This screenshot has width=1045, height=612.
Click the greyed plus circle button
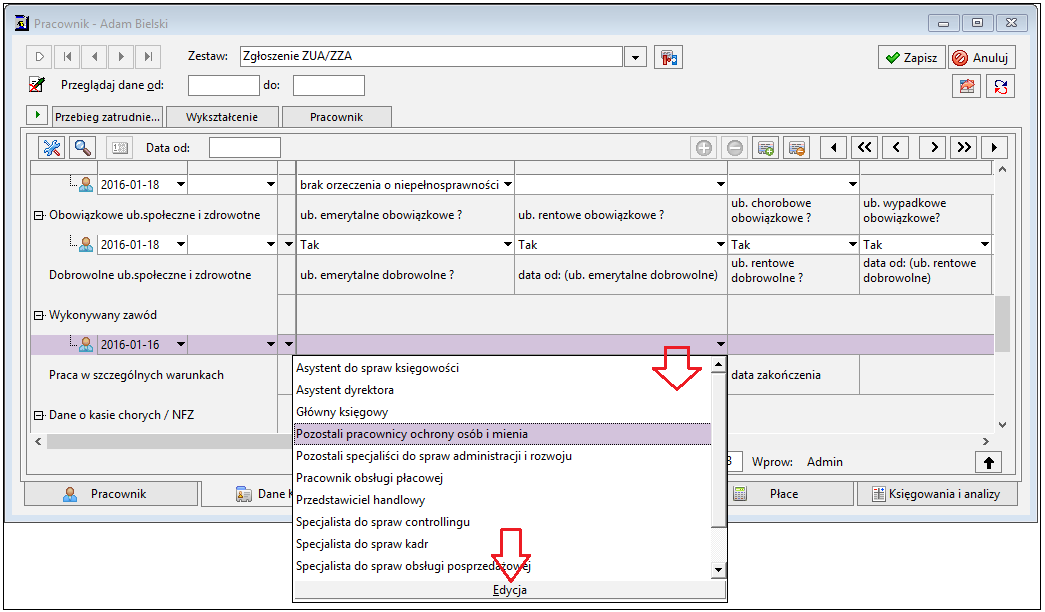[704, 147]
